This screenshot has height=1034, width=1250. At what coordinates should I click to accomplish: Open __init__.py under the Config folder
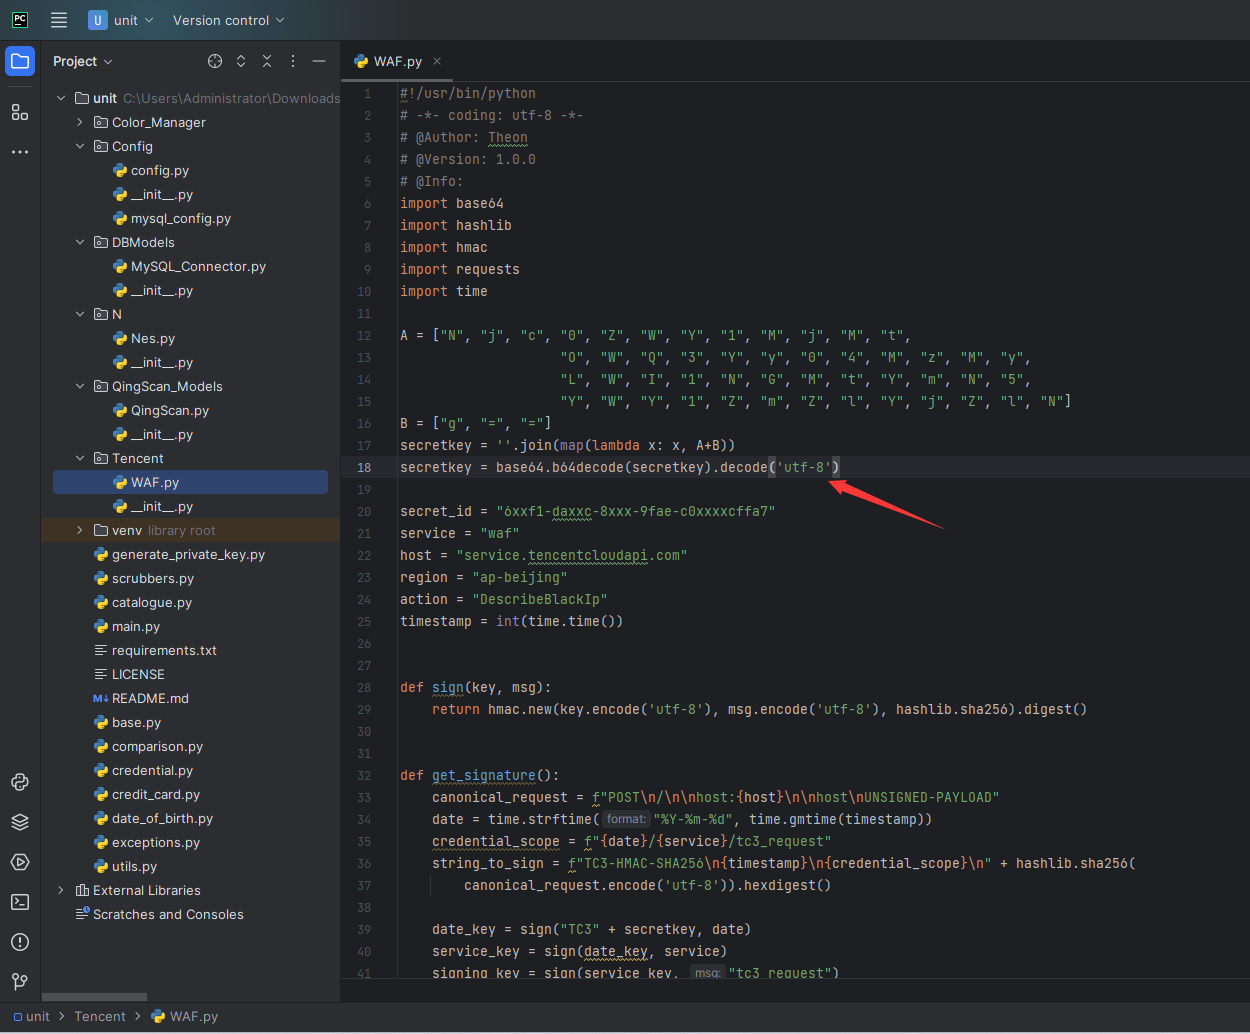tap(153, 194)
